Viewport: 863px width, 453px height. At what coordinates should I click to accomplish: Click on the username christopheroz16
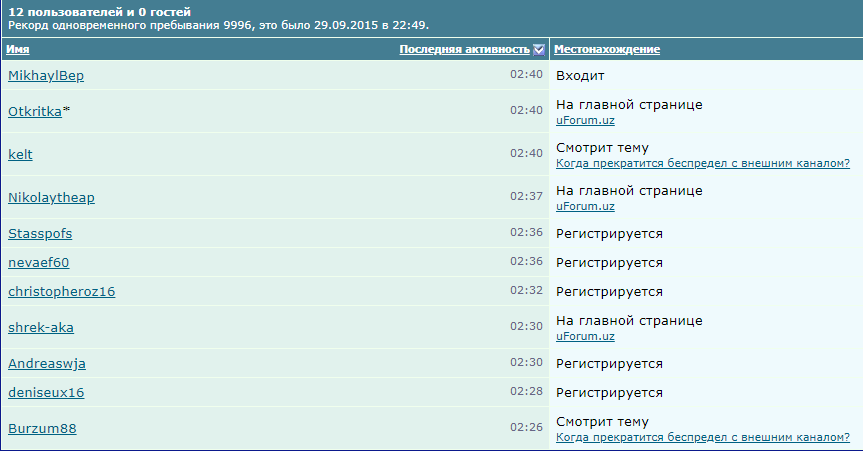(x=61, y=291)
